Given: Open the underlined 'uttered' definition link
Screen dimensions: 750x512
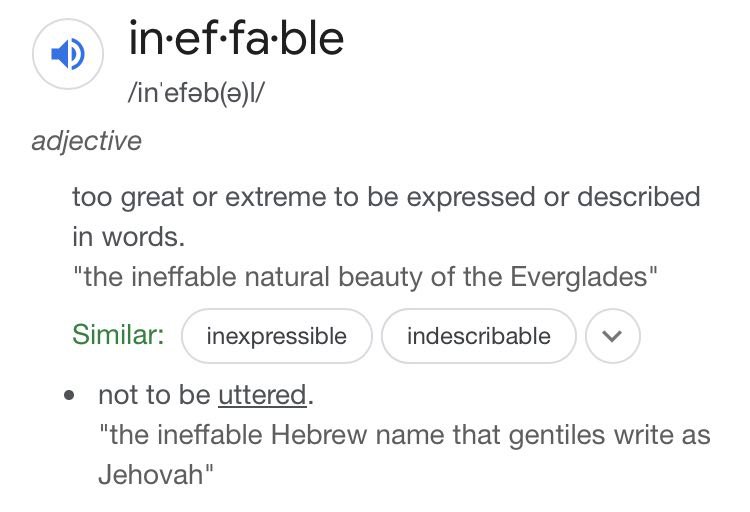Looking at the screenshot, I should (261, 396).
